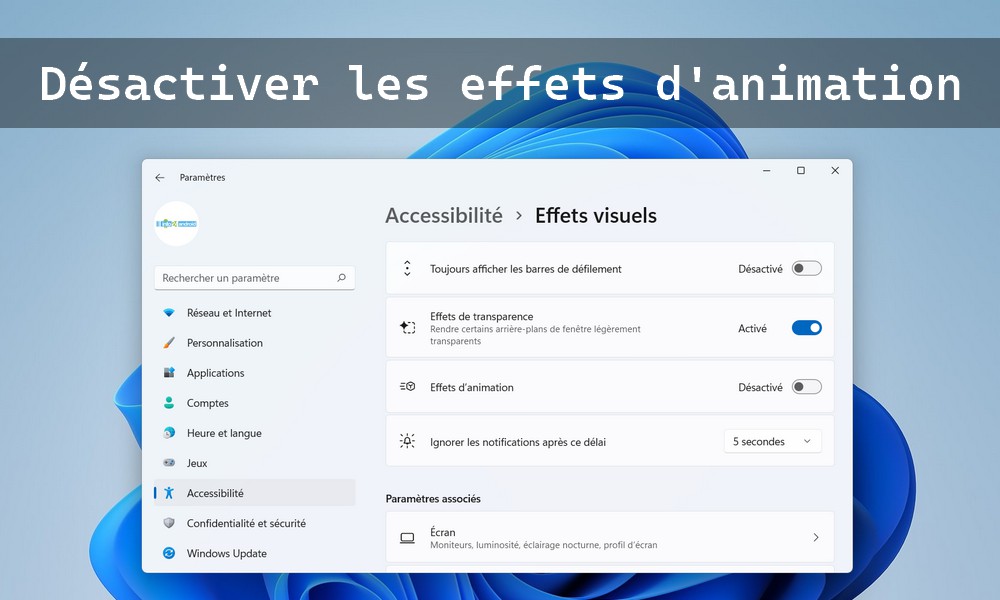Image resolution: width=1000 pixels, height=600 pixels.
Task: Close the Paramètres window
Action: (x=835, y=171)
